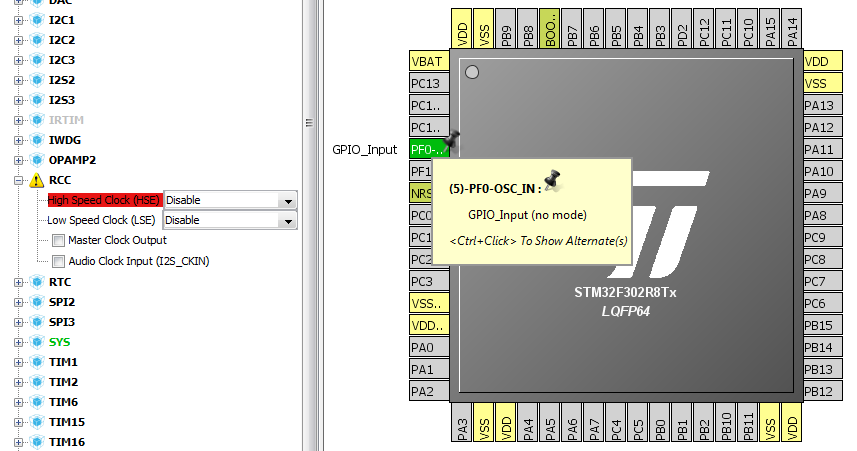
Task: Select the PC3 pin on chip
Action: click(x=429, y=281)
